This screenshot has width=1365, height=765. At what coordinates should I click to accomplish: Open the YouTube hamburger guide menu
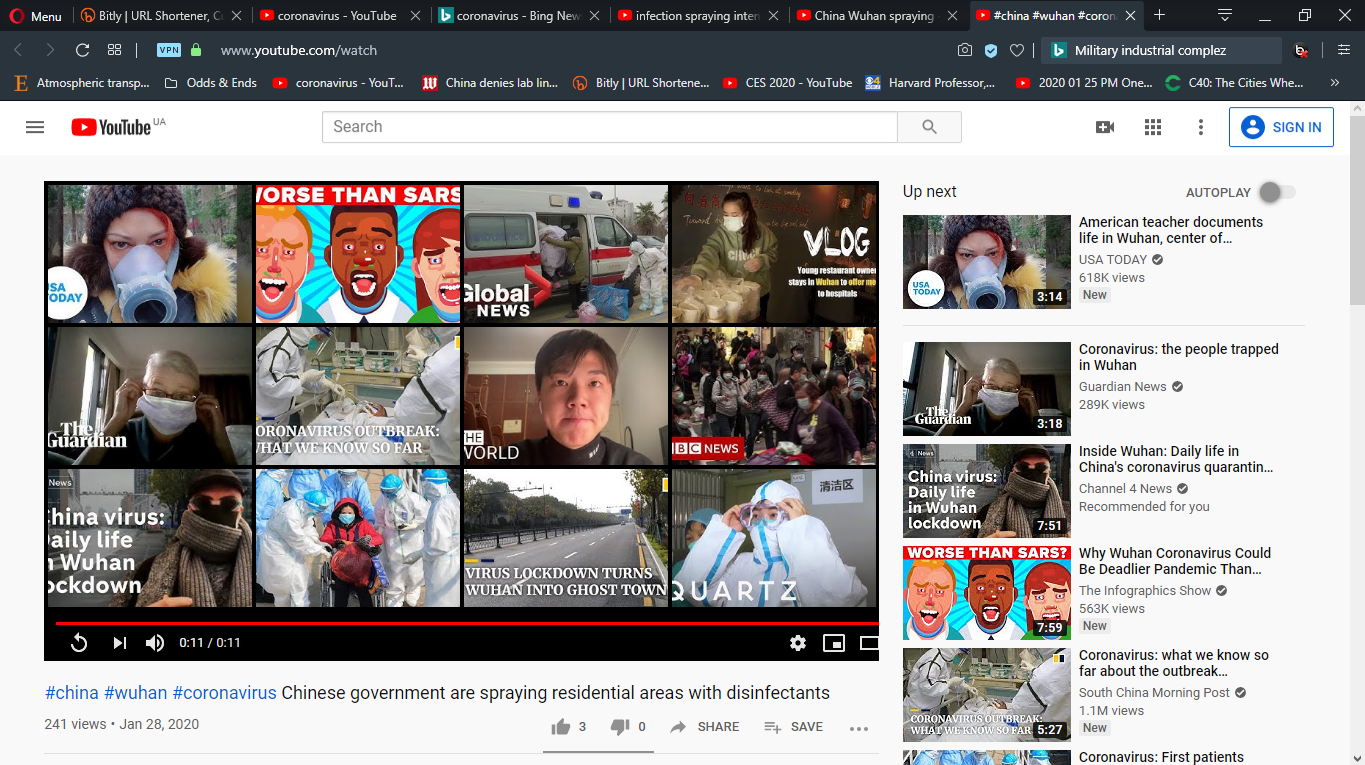(35, 127)
